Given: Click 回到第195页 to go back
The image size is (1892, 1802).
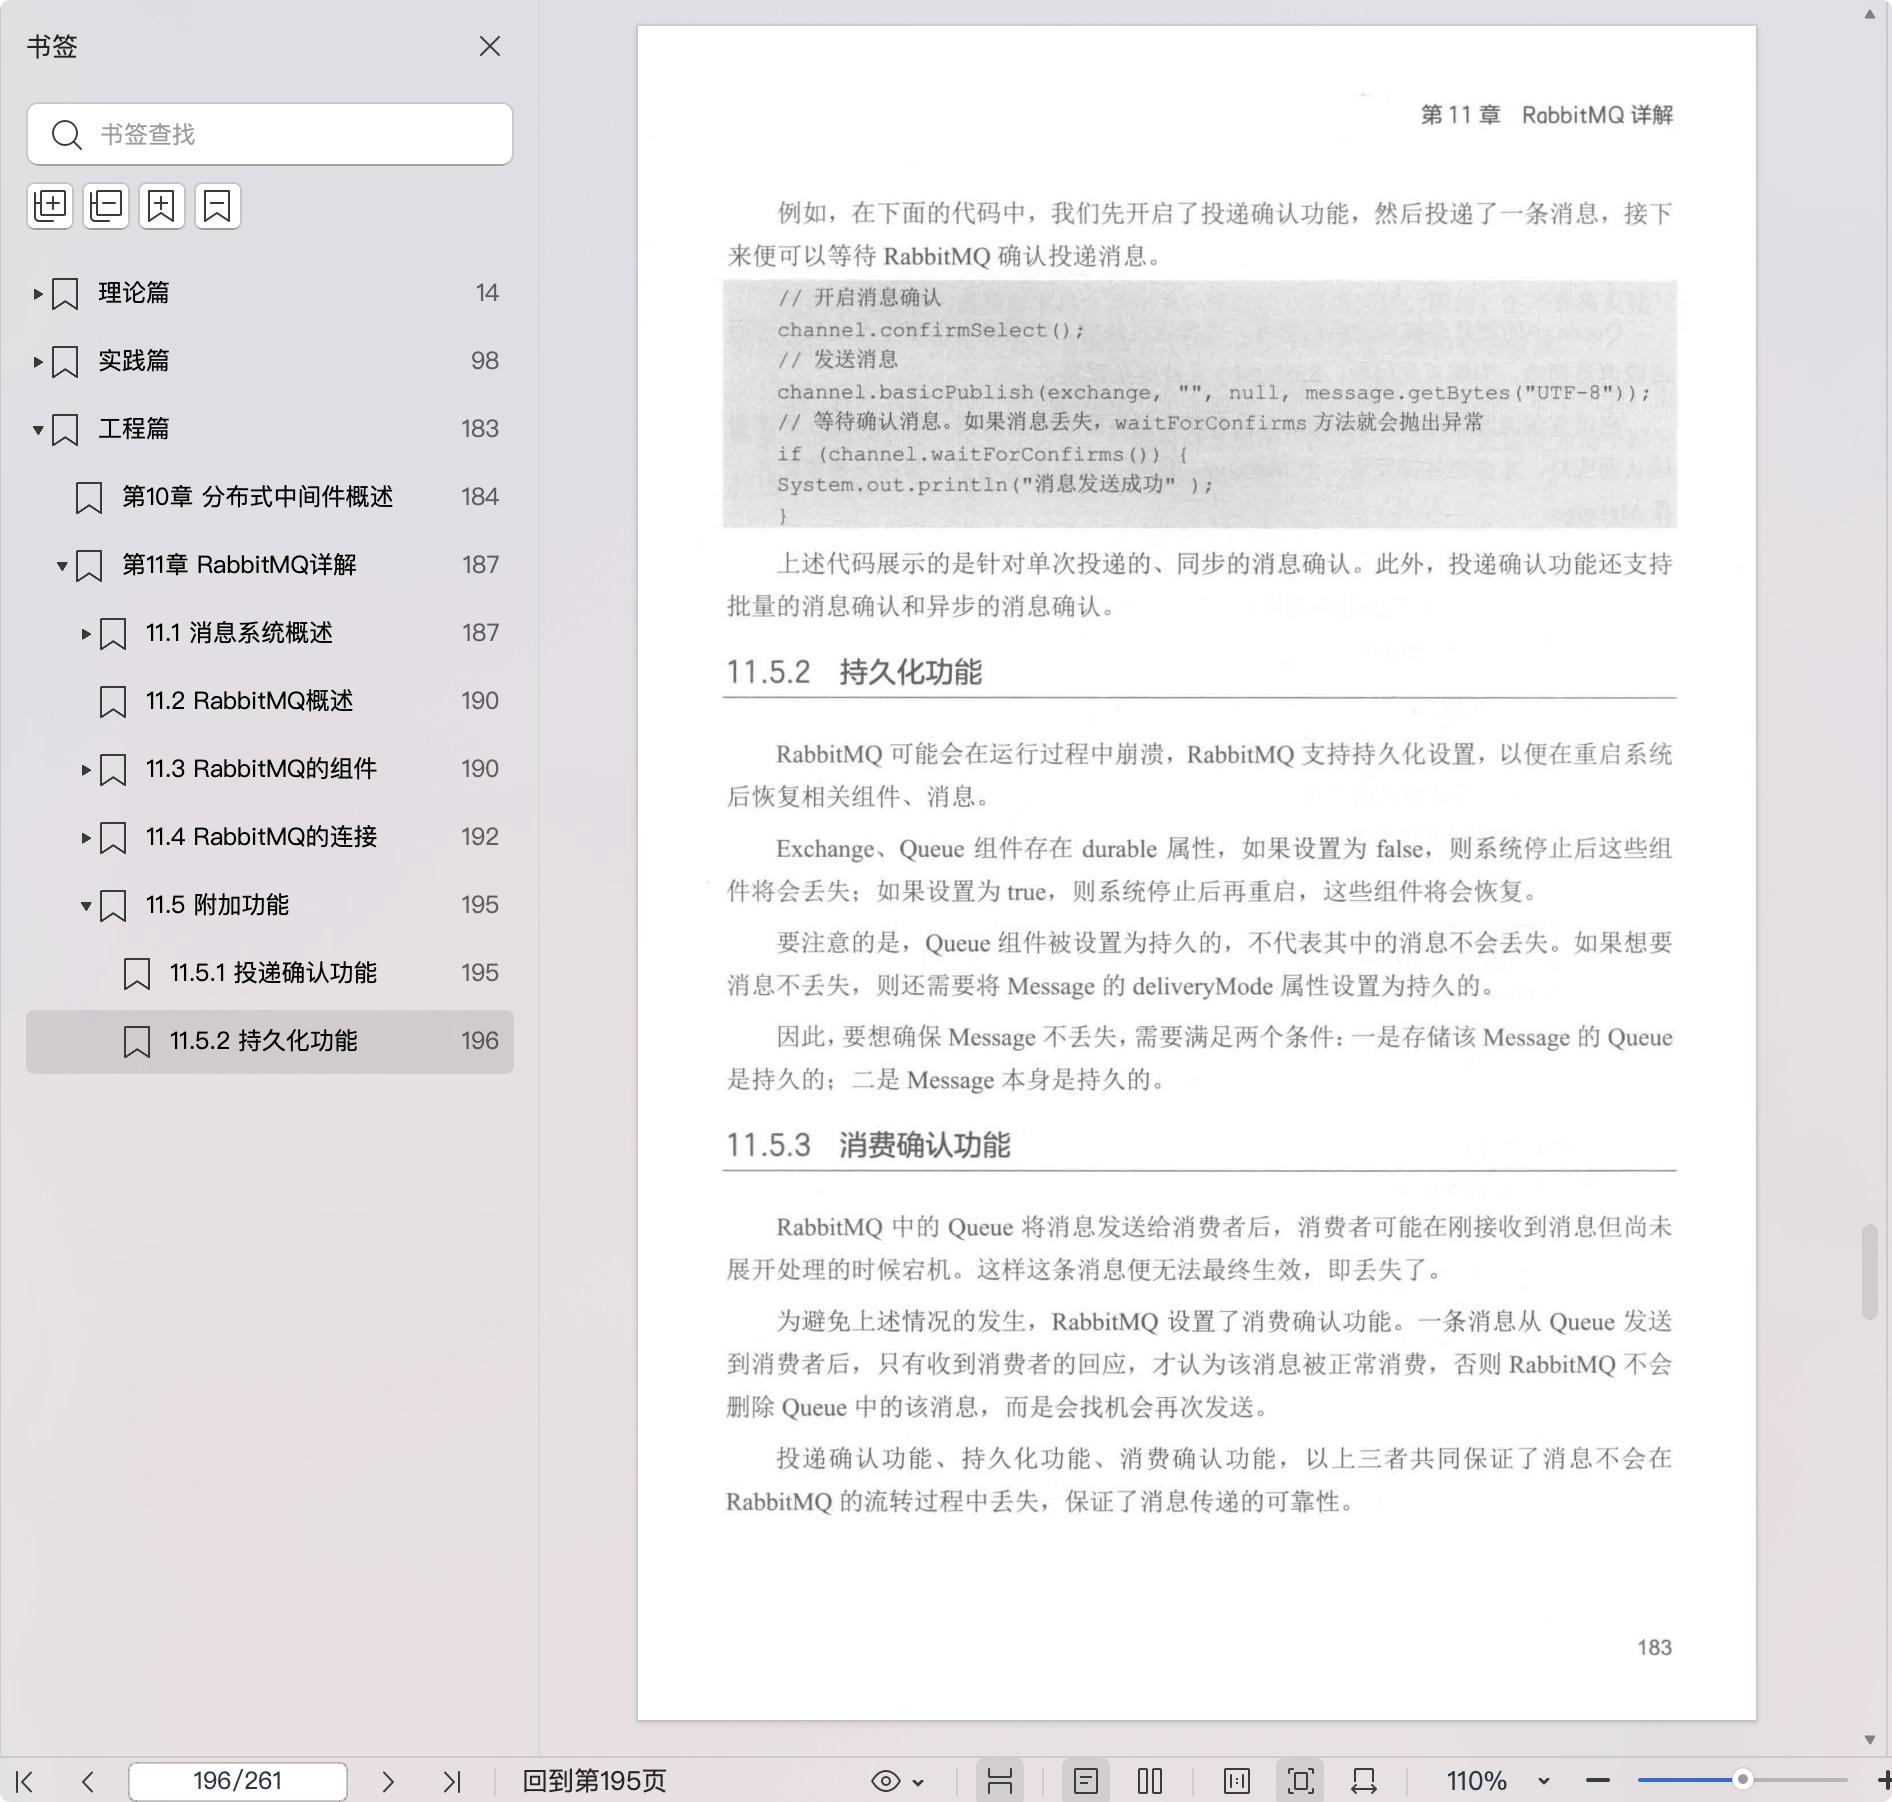Looking at the screenshot, I should (594, 1781).
